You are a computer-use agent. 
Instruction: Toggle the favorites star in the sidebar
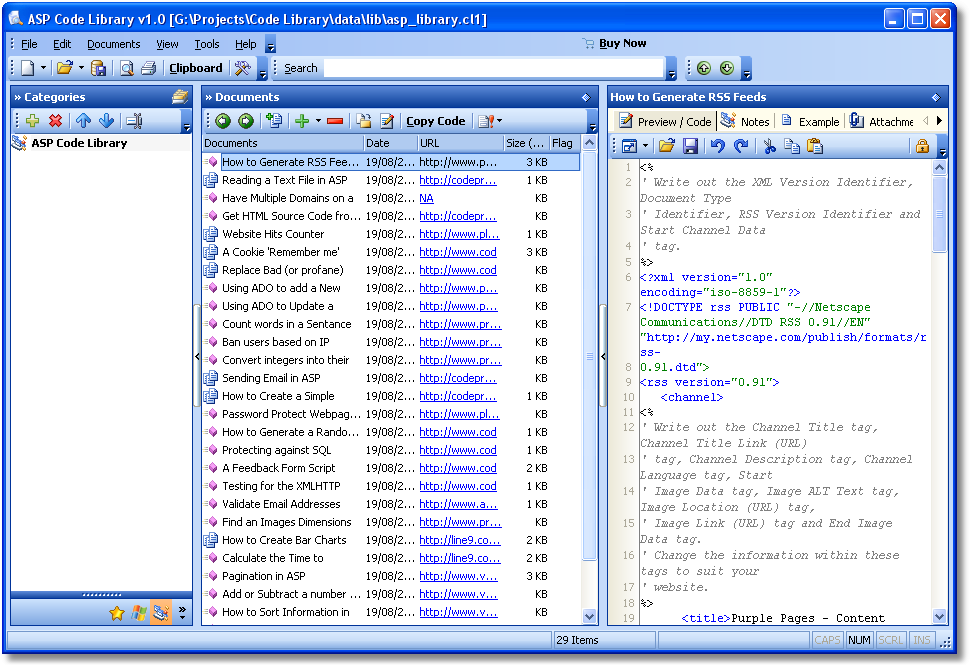(x=117, y=612)
